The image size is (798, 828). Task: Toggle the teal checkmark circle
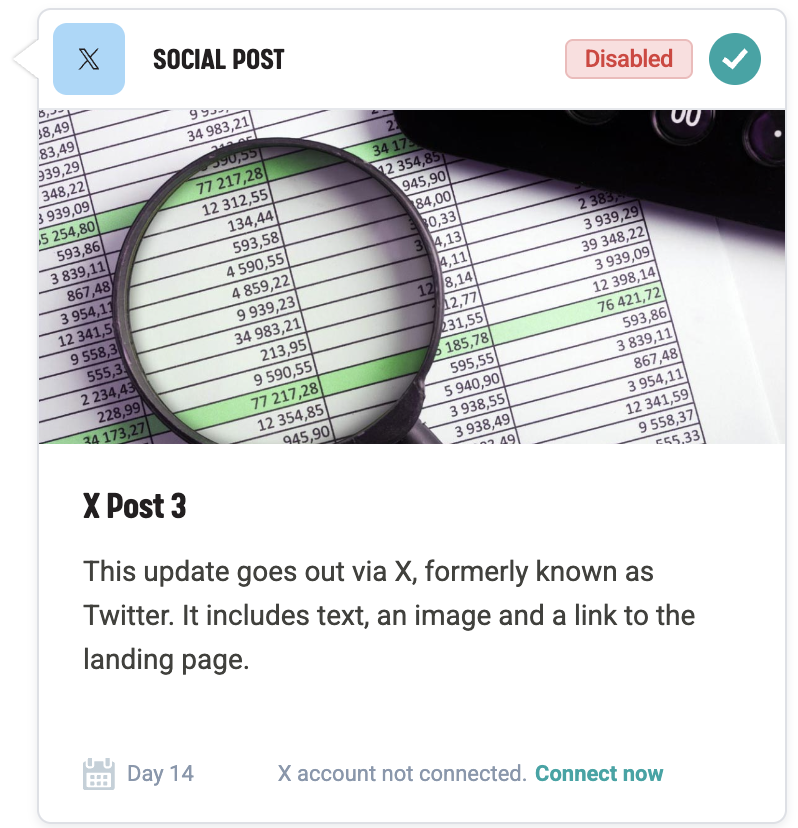(x=735, y=59)
